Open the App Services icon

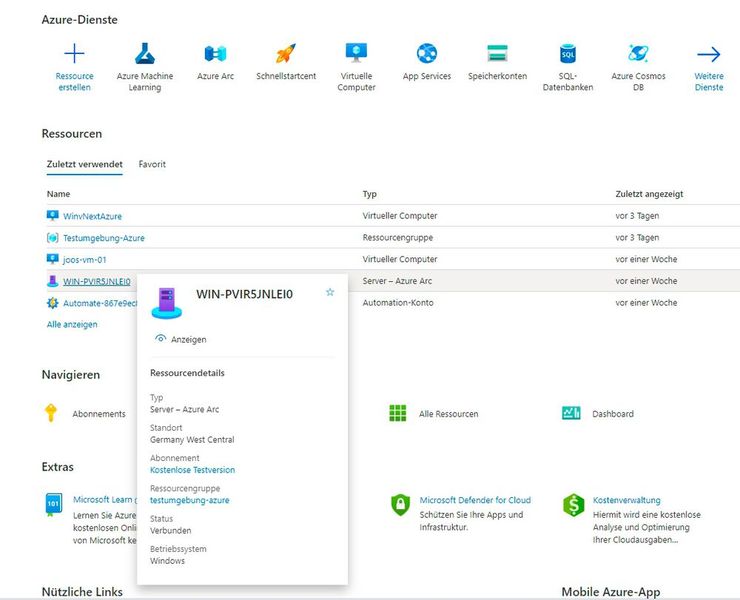(x=427, y=53)
